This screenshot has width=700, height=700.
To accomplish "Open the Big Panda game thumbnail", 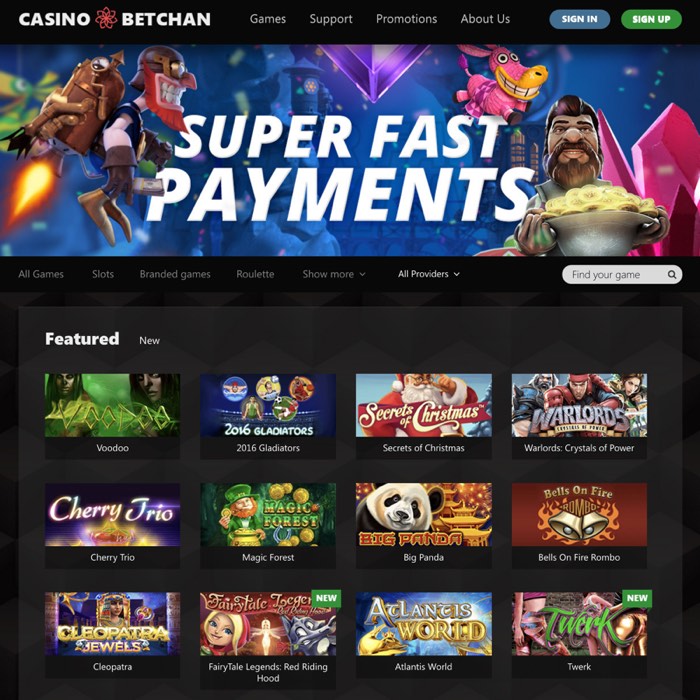I will coord(424,515).
